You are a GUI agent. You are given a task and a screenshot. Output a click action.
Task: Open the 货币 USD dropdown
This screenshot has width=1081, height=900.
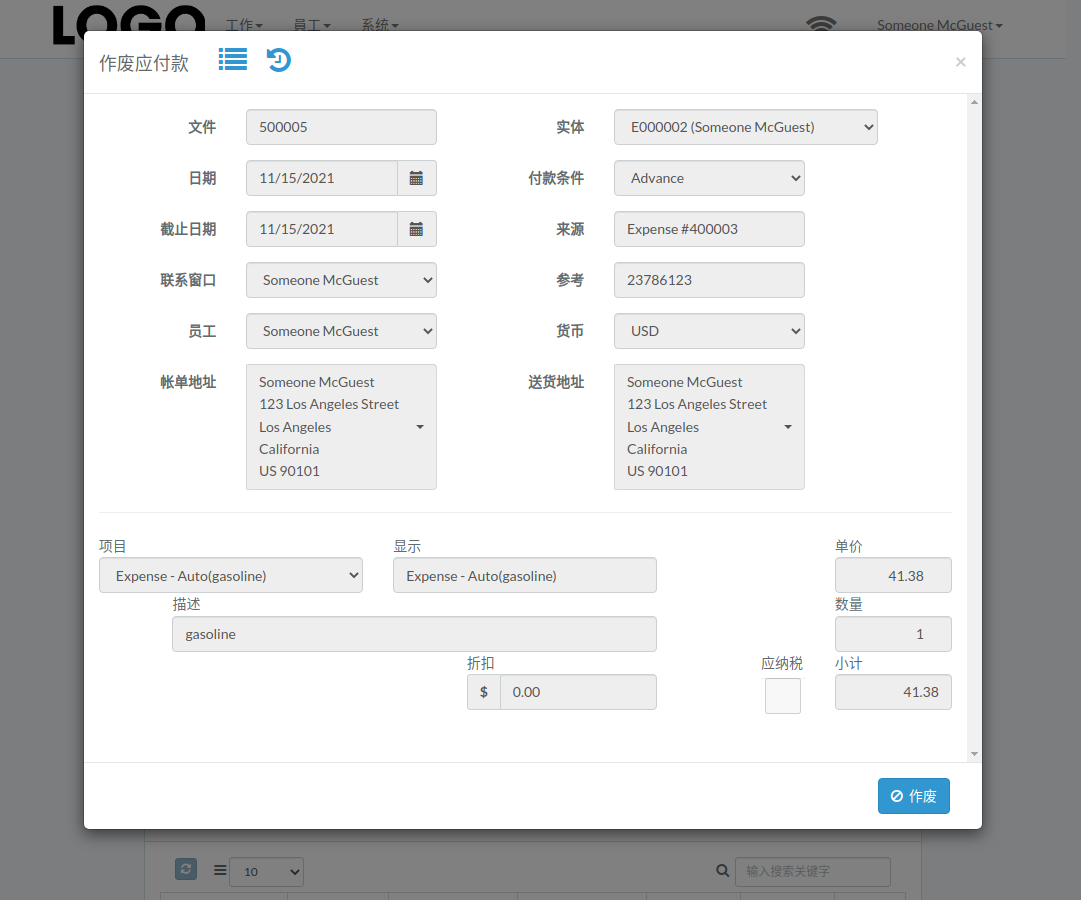click(709, 331)
